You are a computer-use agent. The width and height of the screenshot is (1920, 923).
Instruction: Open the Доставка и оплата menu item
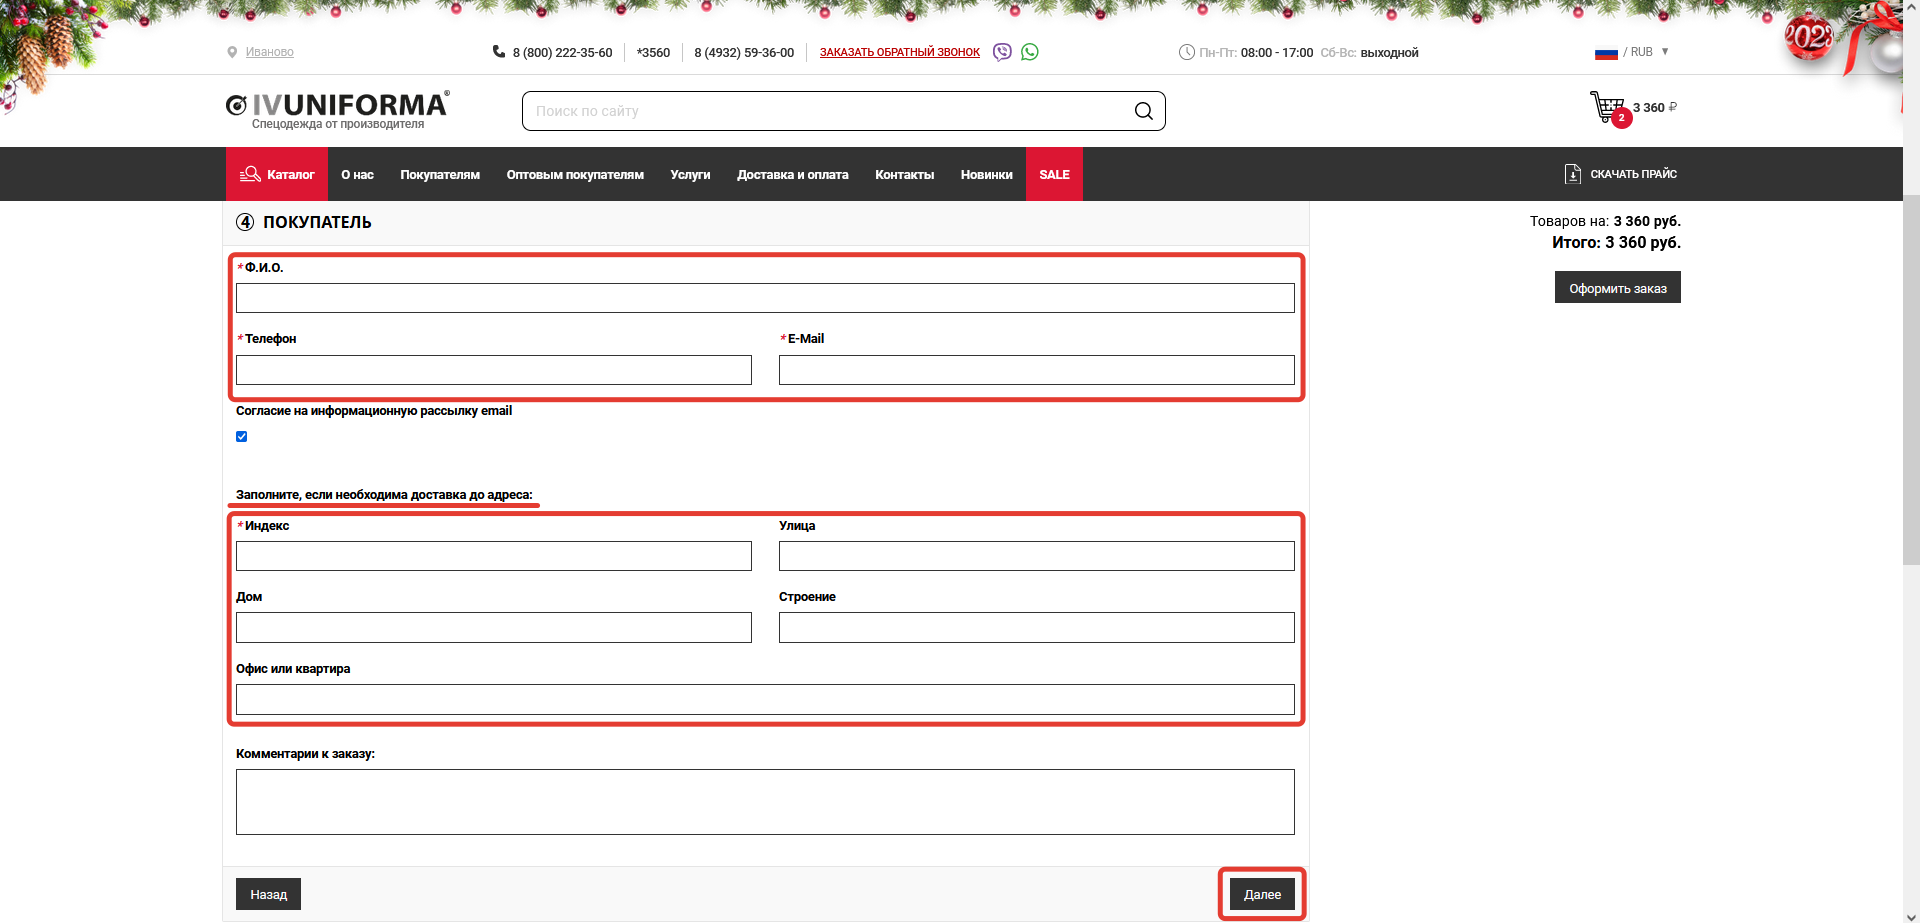[792, 174]
